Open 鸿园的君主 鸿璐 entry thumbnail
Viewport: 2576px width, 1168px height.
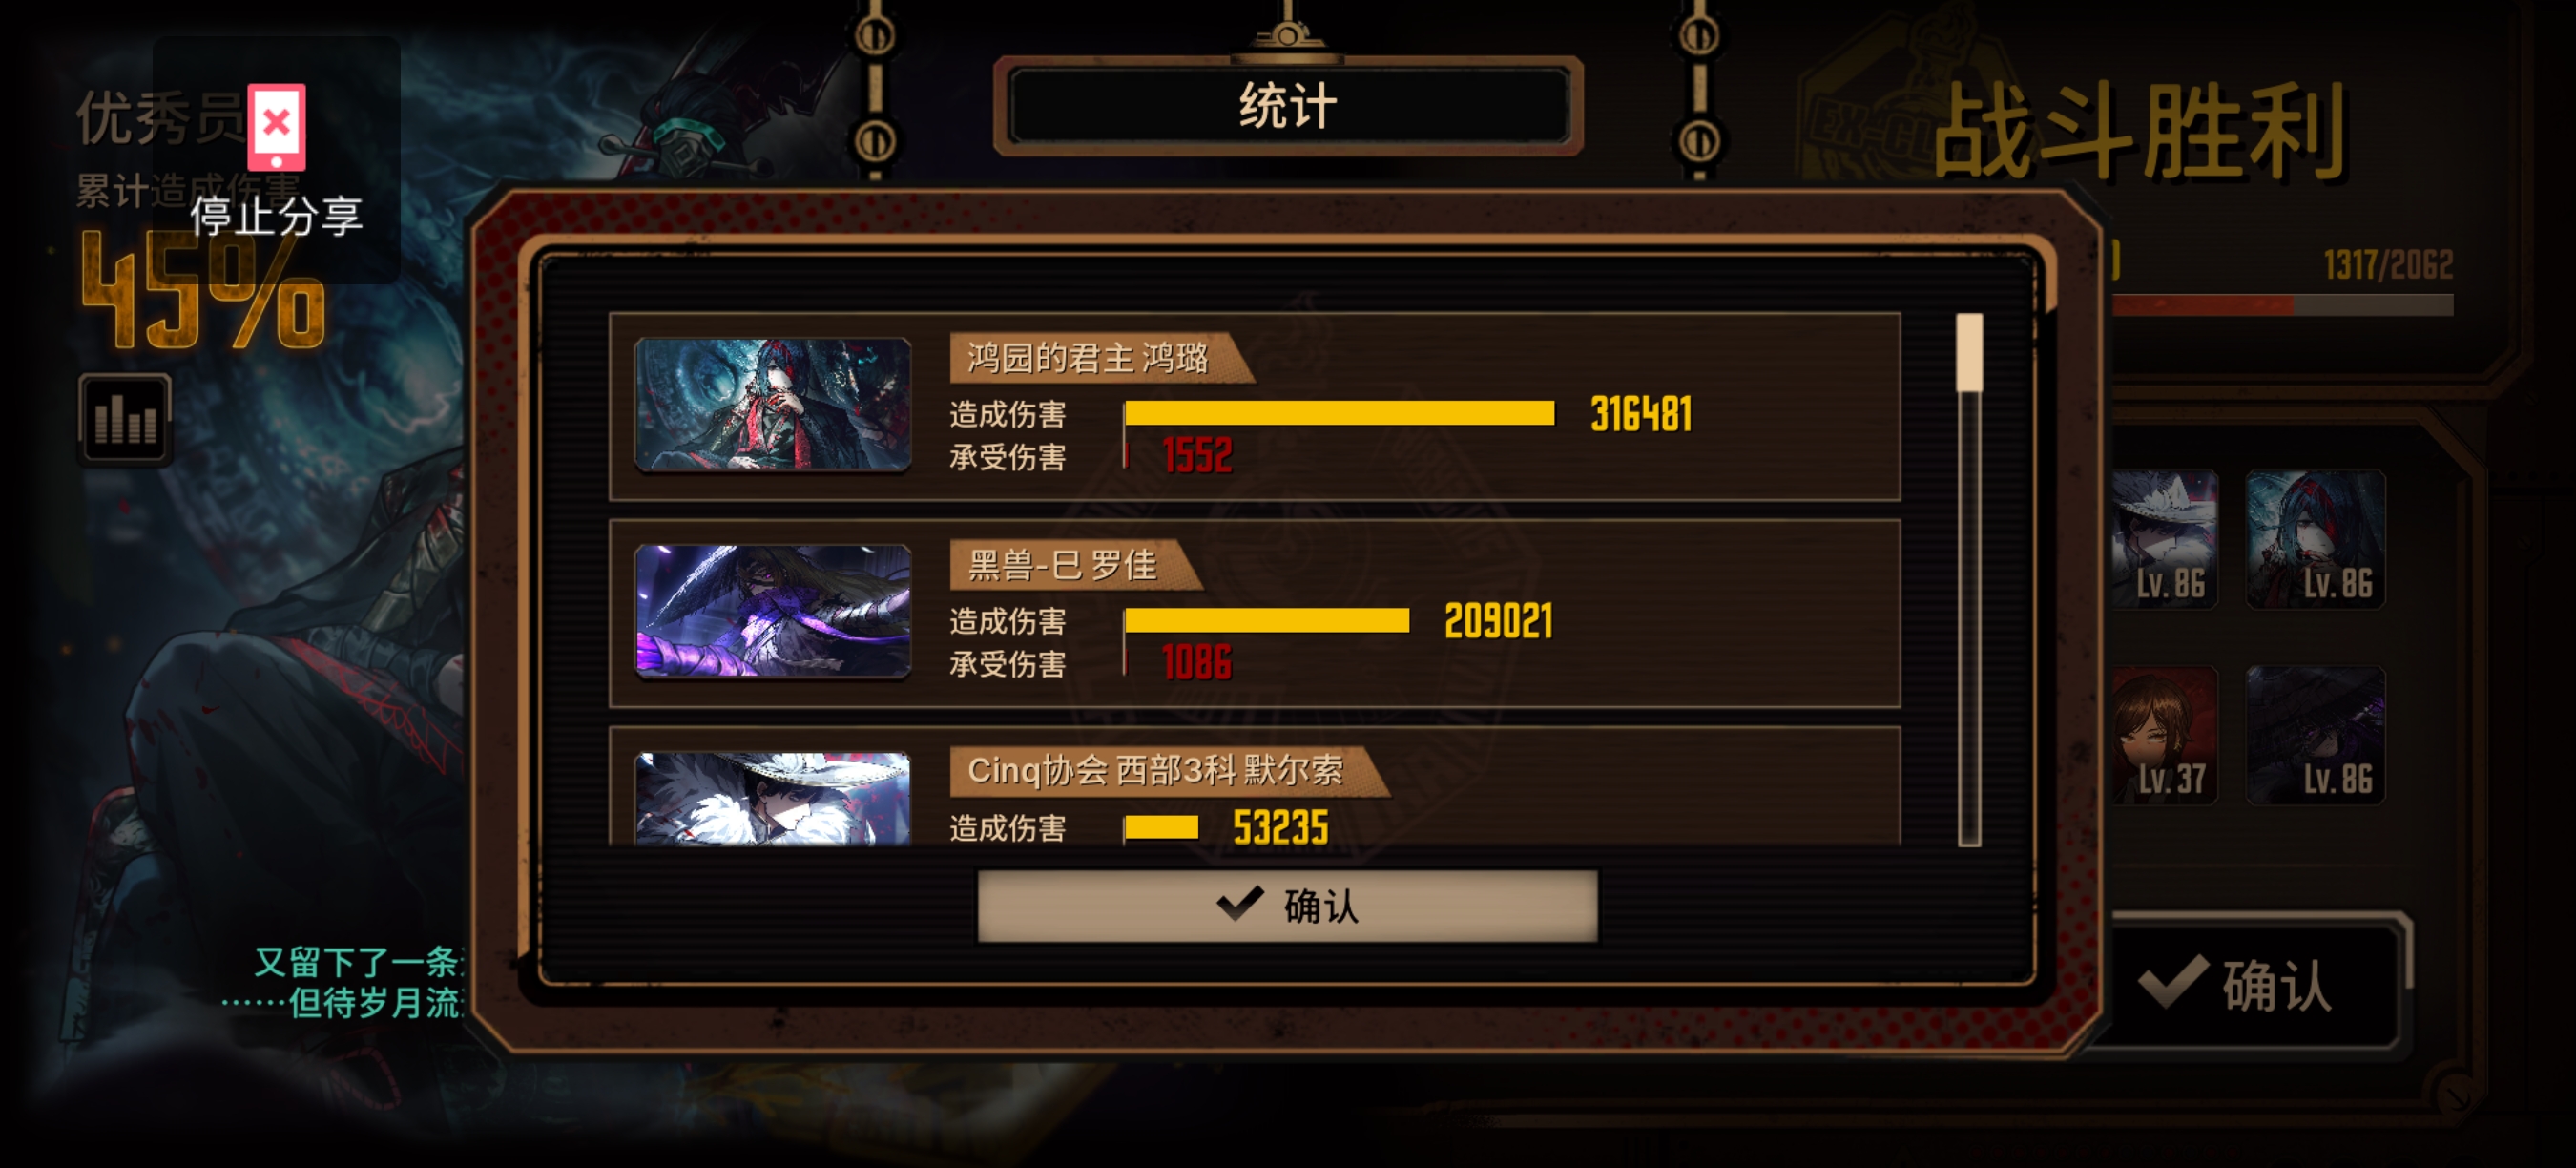(x=772, y=404)
